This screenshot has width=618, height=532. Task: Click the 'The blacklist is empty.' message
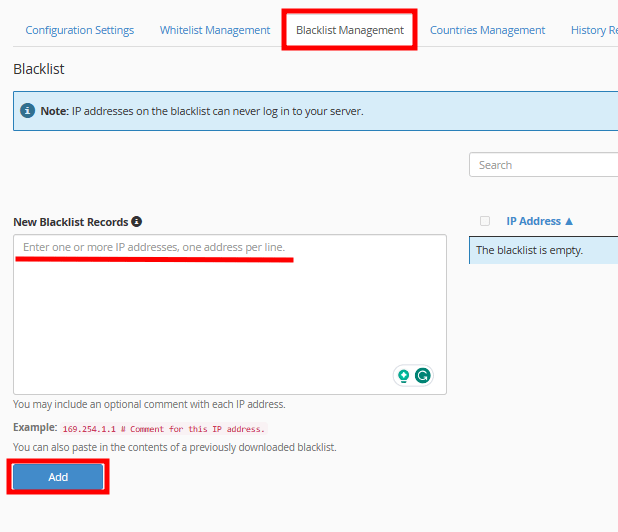point(529,250)
